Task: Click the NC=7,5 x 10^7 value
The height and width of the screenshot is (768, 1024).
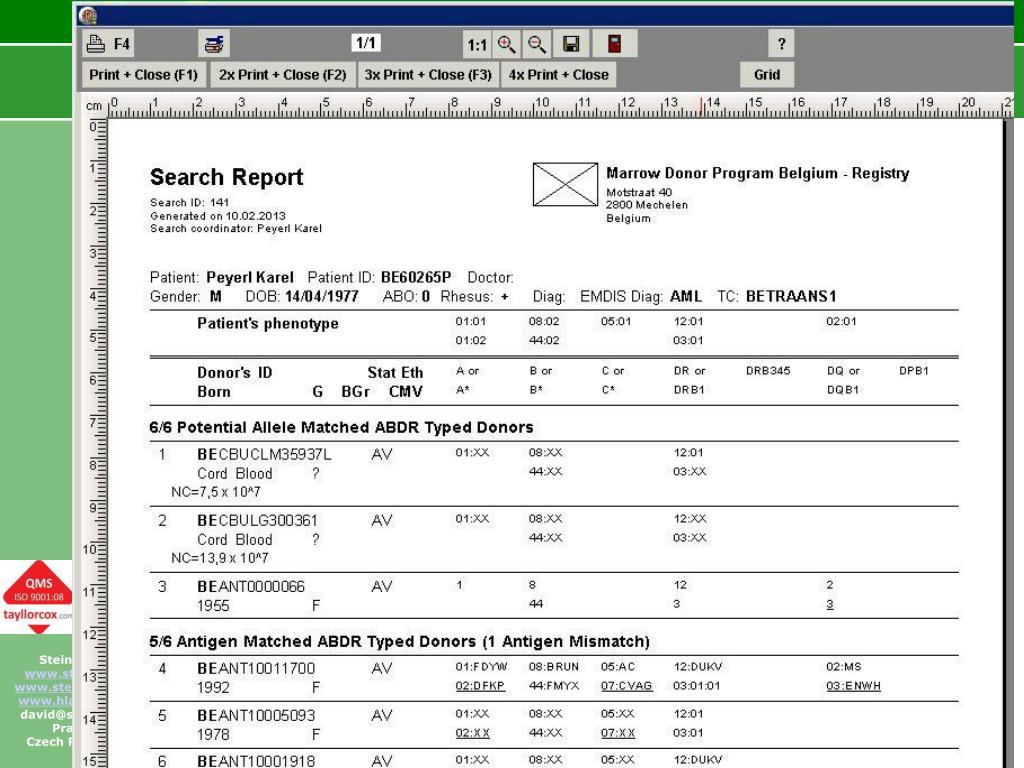Action: click(216, 492)
